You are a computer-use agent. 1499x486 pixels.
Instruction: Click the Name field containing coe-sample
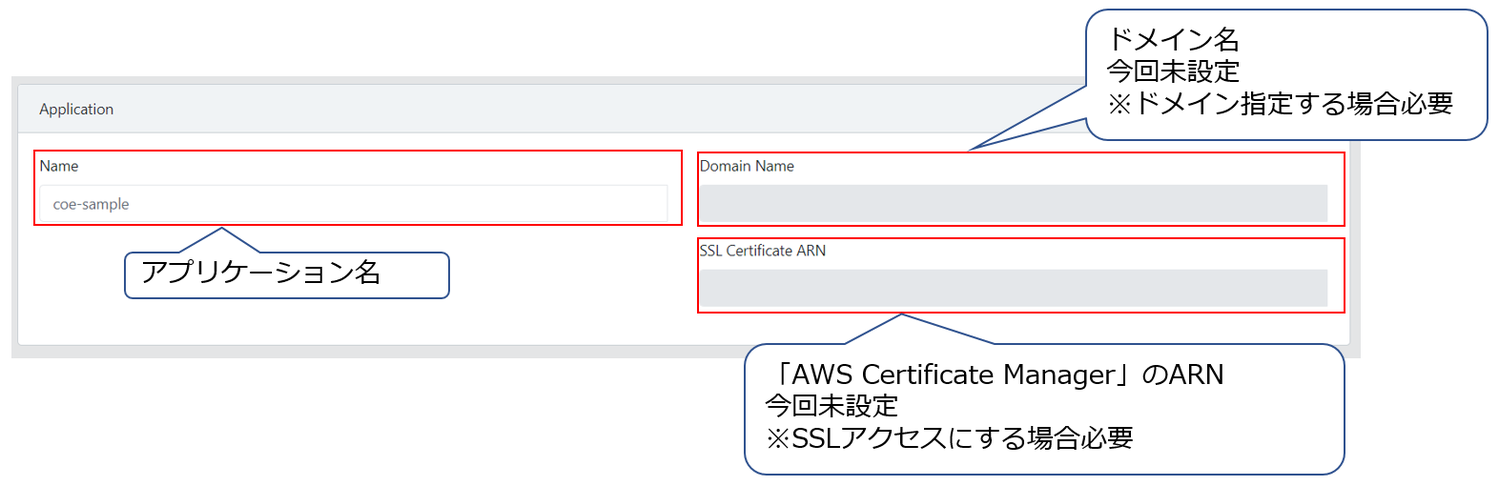click(x=353, y=204)
